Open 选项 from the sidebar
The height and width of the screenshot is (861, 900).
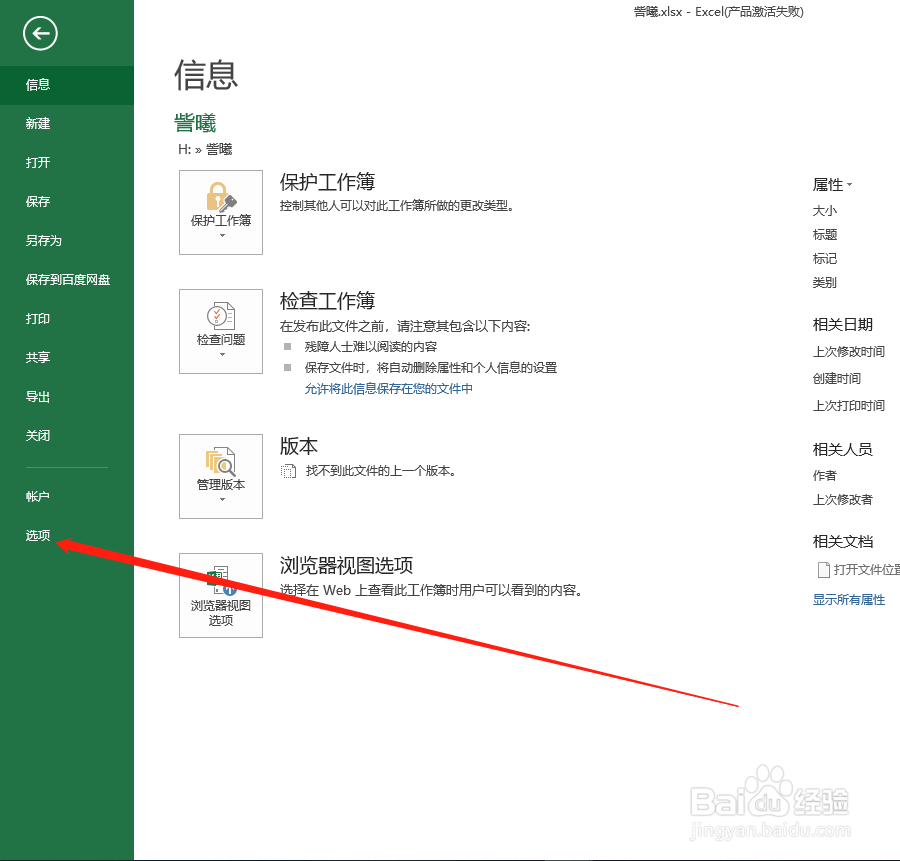(x=67, y=536)
